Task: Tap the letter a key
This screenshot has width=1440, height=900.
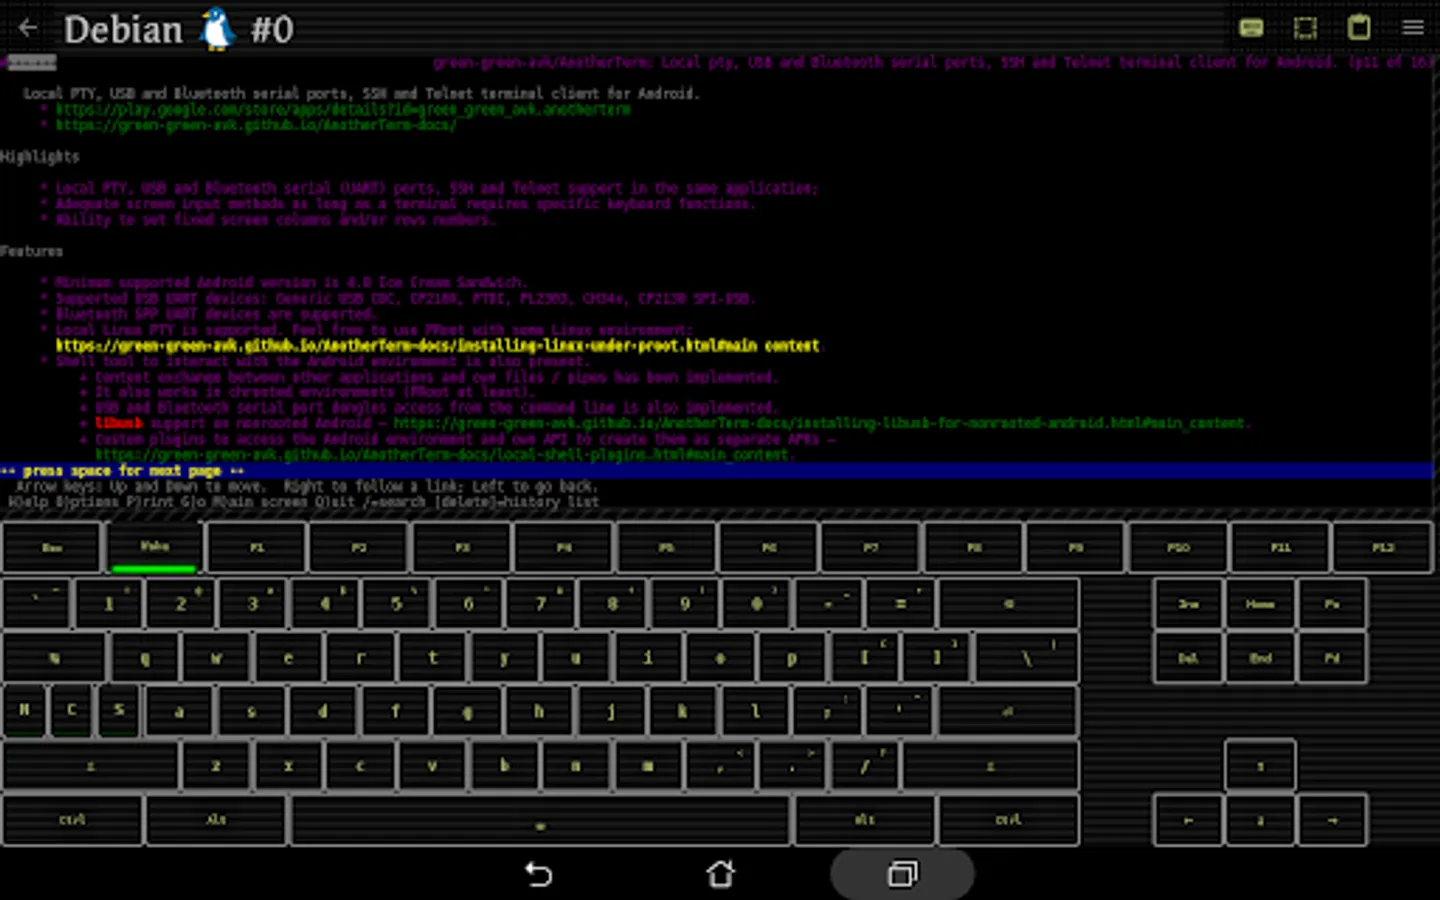Action: point(179,711)
